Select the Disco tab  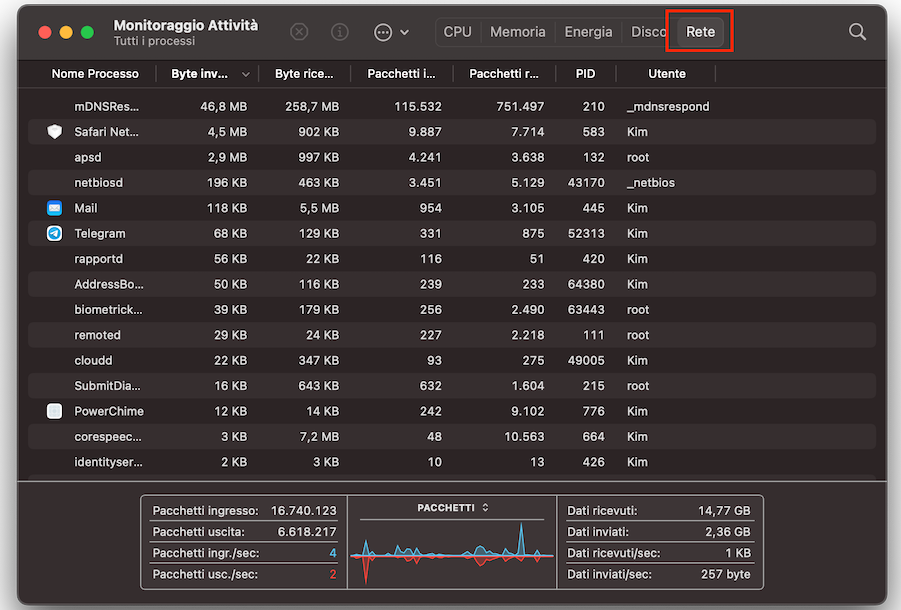(649, 32)
